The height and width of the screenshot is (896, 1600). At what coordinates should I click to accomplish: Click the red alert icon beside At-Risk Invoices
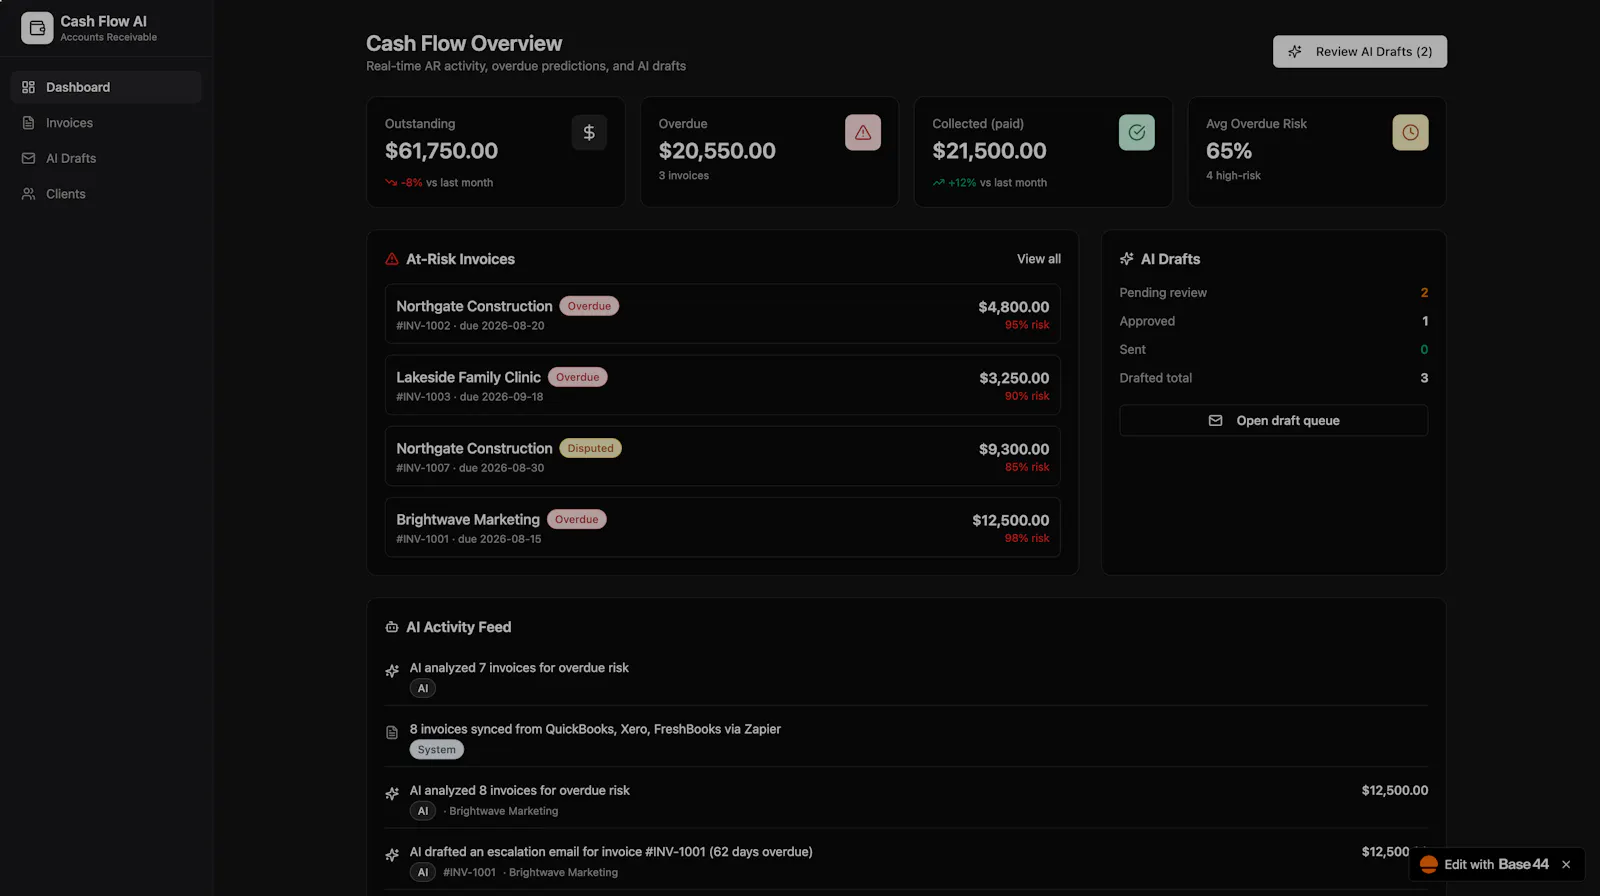(x=392, y=259)
